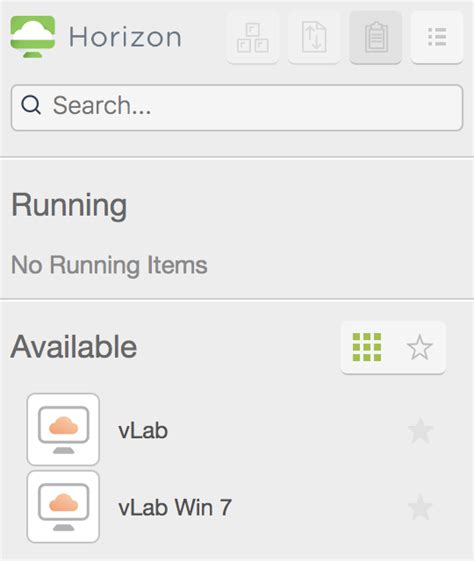This screenshot has height=561, width=474.
Task: Launch the vLab desktop monitor icon
Action: pyautogui.click(x=63, y=429)
